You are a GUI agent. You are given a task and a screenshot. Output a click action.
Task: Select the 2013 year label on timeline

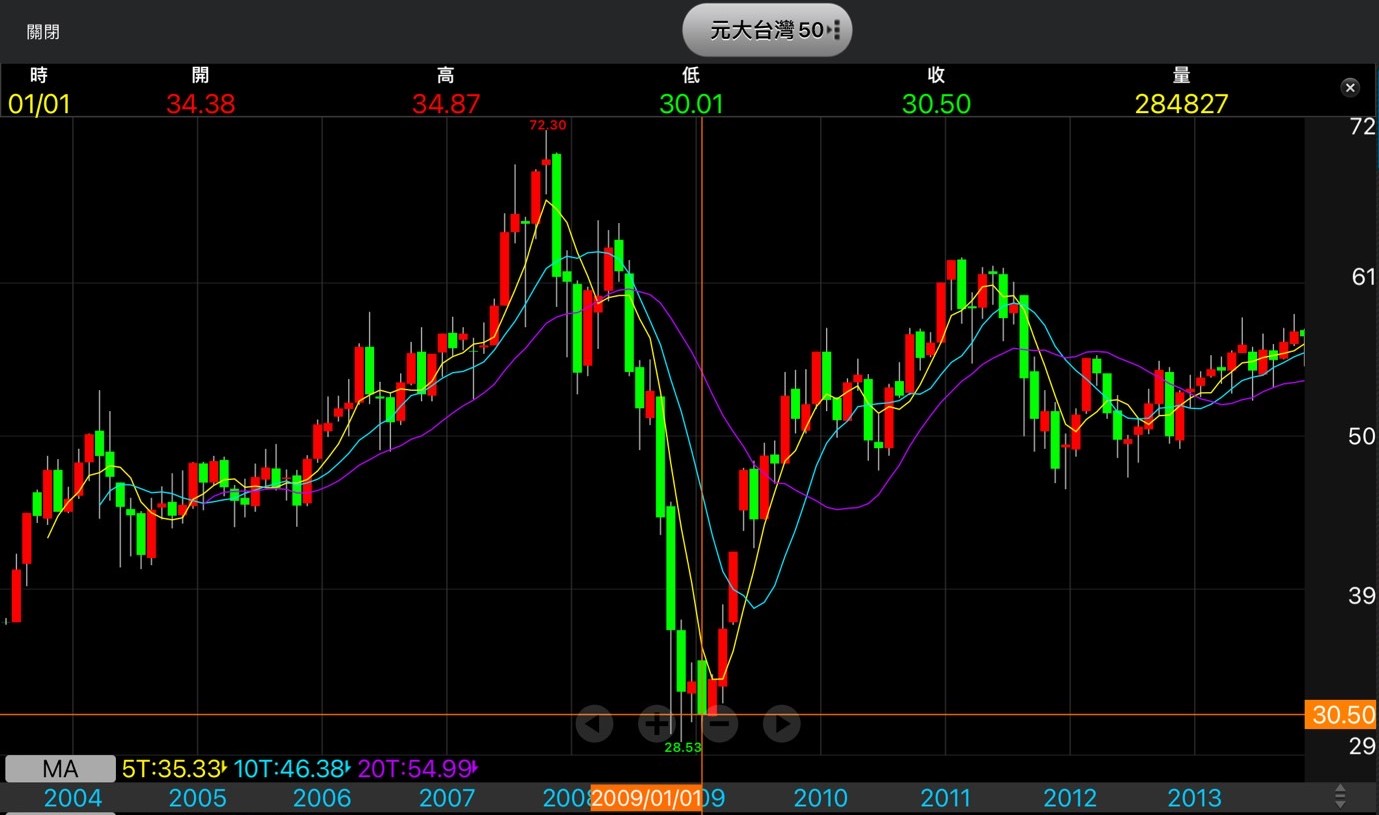tap(1195, 798)
